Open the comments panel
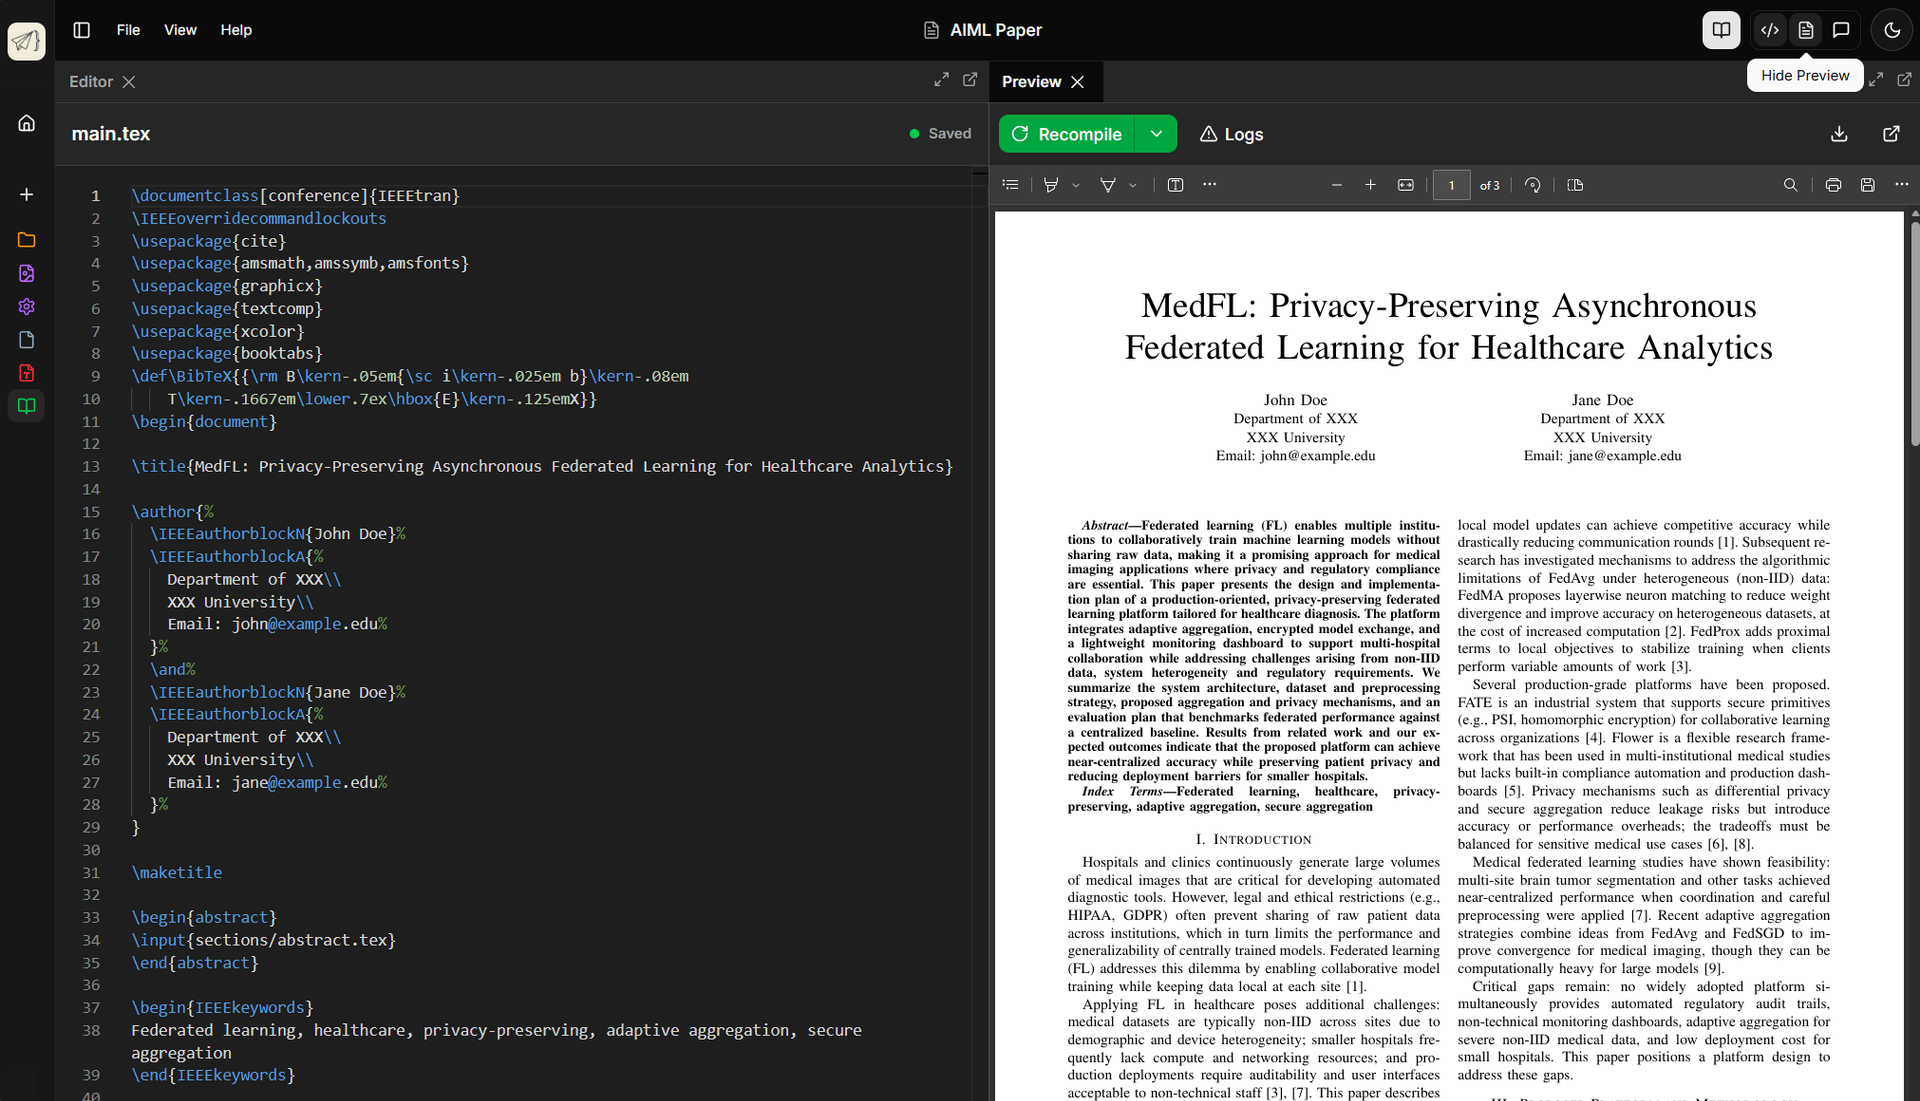The image size is (1920, 1101). [1841, 30]
